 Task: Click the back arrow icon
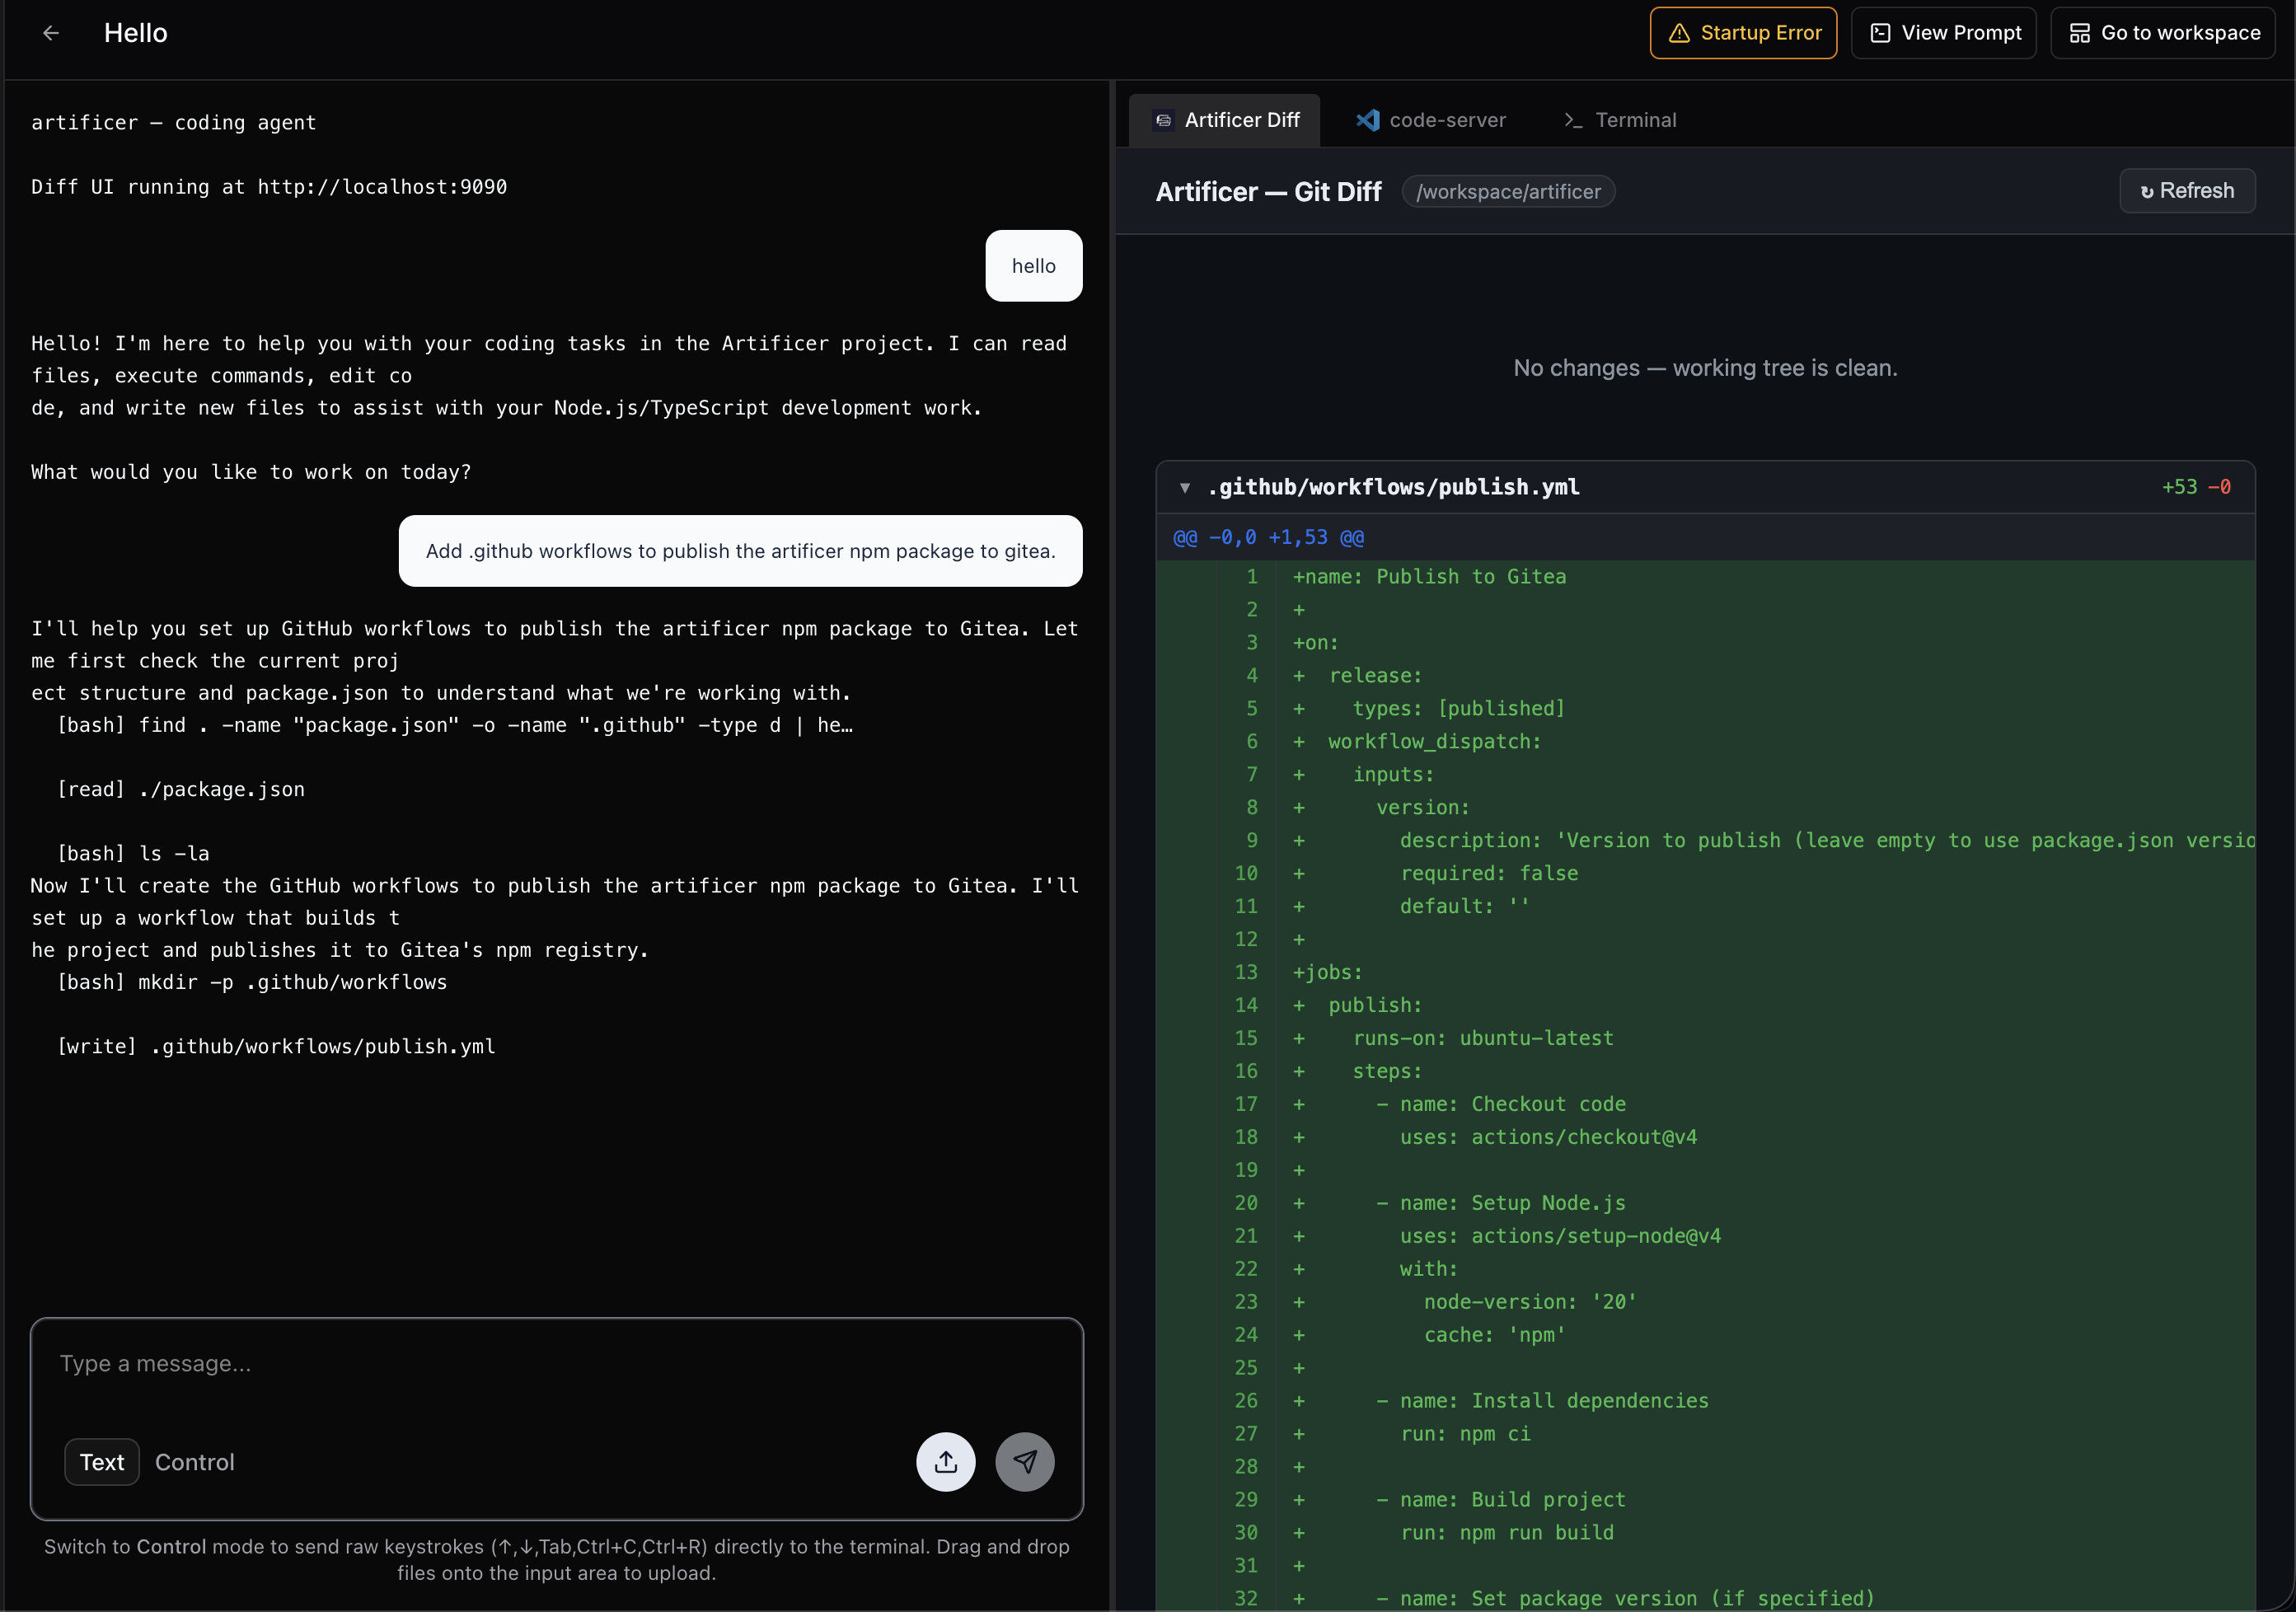tap(51, 33)
